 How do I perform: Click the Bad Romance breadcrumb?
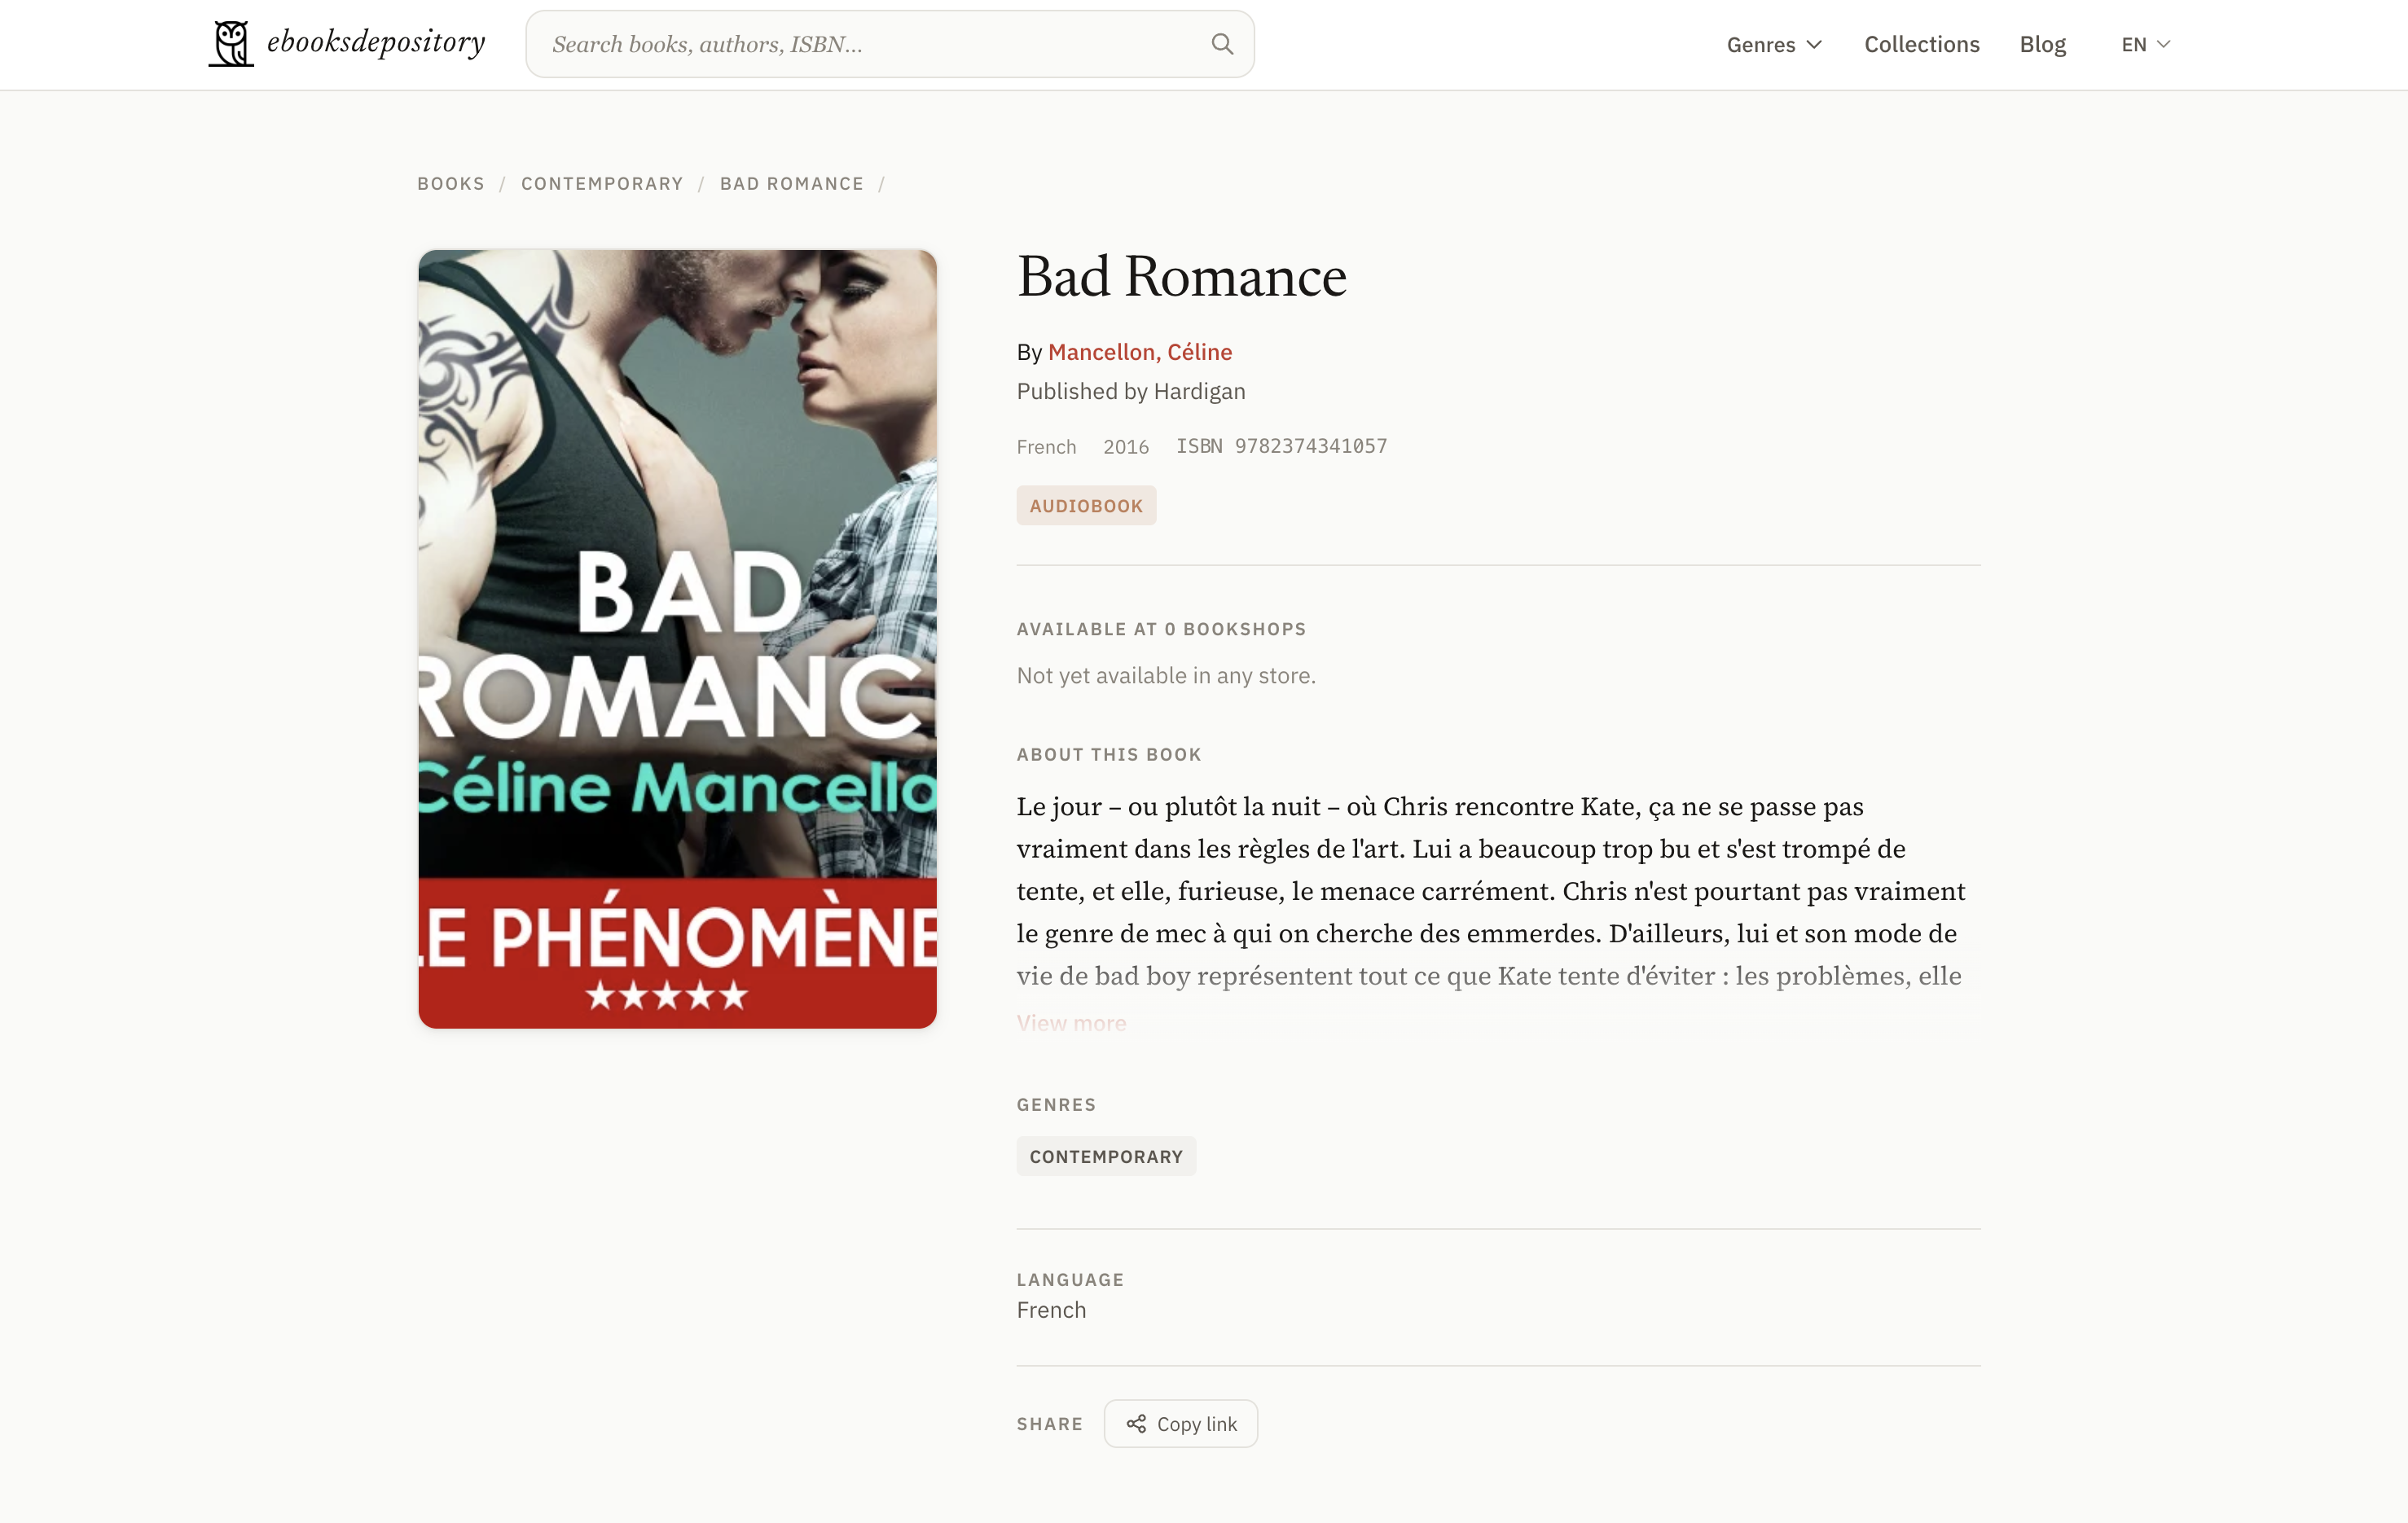(791, 184)
